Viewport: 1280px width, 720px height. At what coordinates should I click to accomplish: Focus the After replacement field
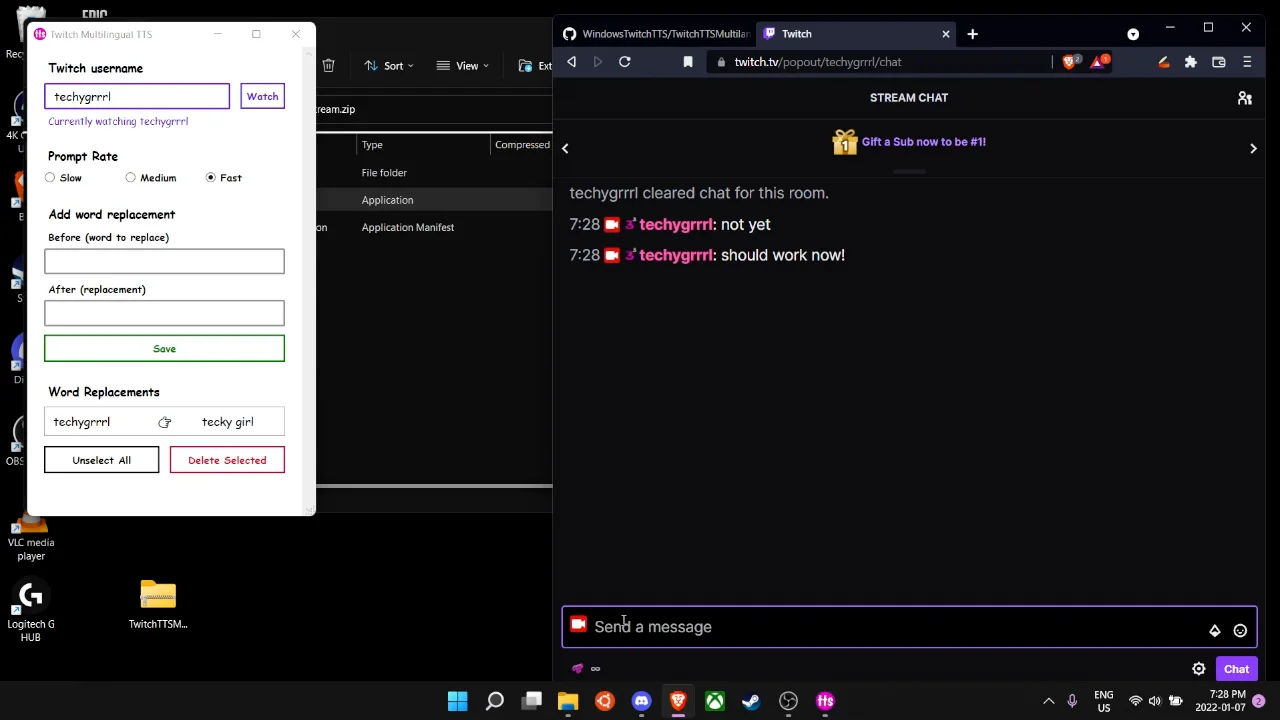(x=164, y=313)
